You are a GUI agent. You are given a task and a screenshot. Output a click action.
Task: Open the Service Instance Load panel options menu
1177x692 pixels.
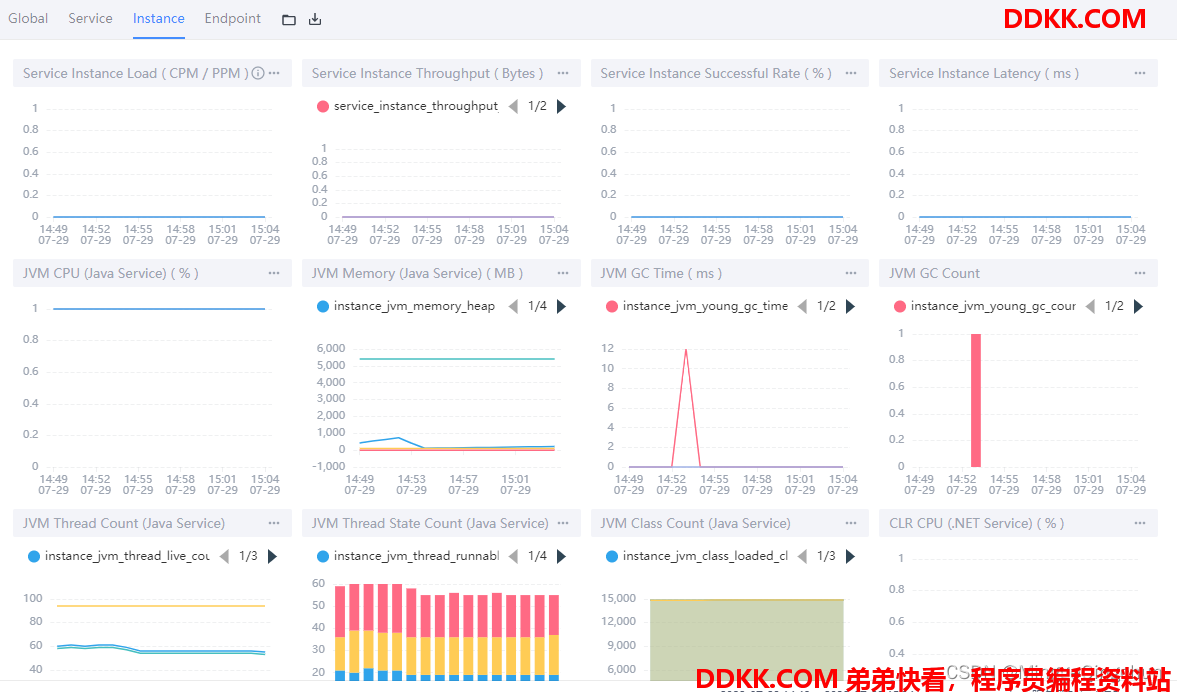click(274, 73)
